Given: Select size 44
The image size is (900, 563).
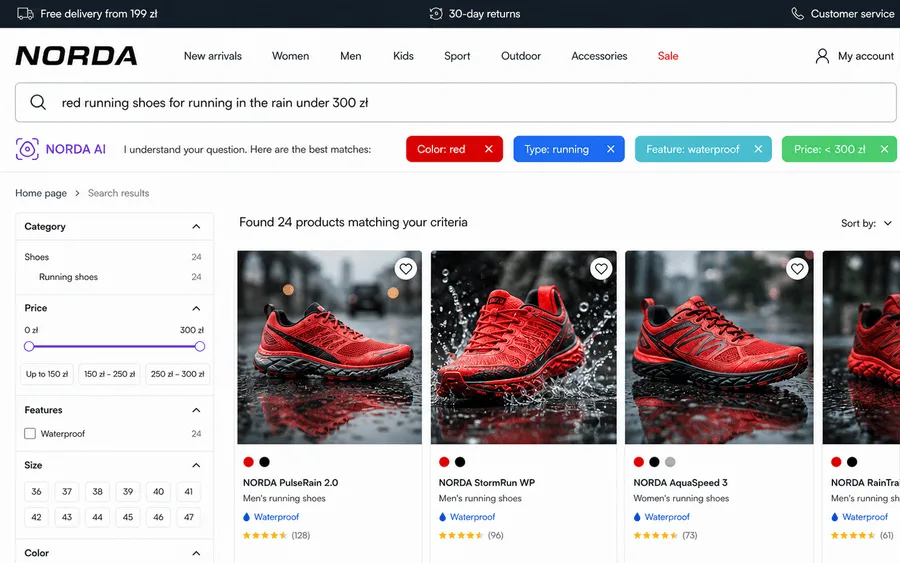Looking at the screenshot, I should coord(98,518).
